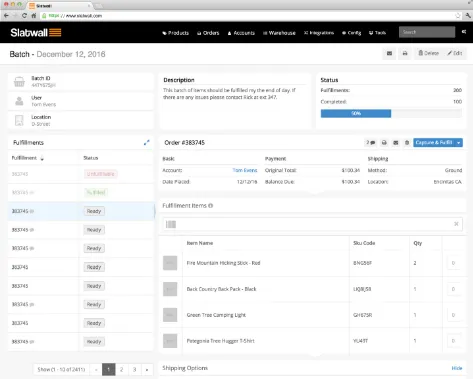The width and height of the screenshot is (473, 379).
Task: Email the batch using the envelope icon
Action: pos(389,53)
